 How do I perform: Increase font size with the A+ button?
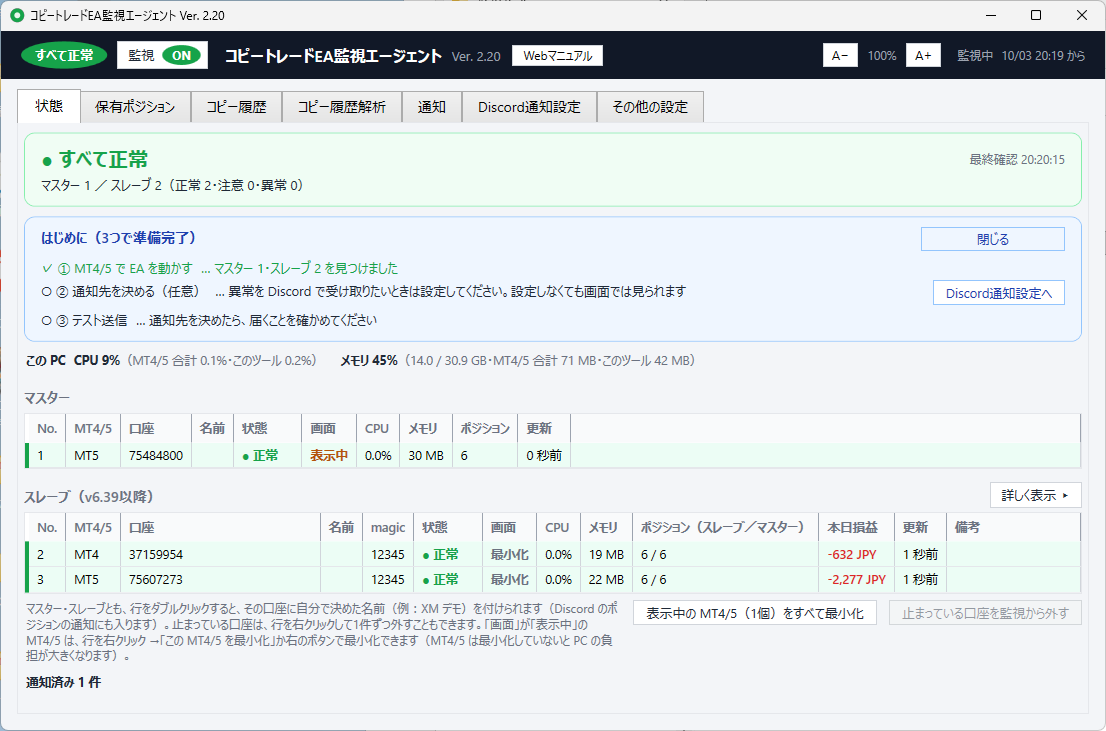tap(923, 56)
